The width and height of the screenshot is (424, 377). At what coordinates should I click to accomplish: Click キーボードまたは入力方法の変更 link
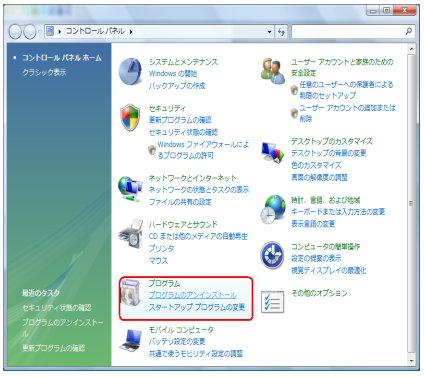[338, 212]
